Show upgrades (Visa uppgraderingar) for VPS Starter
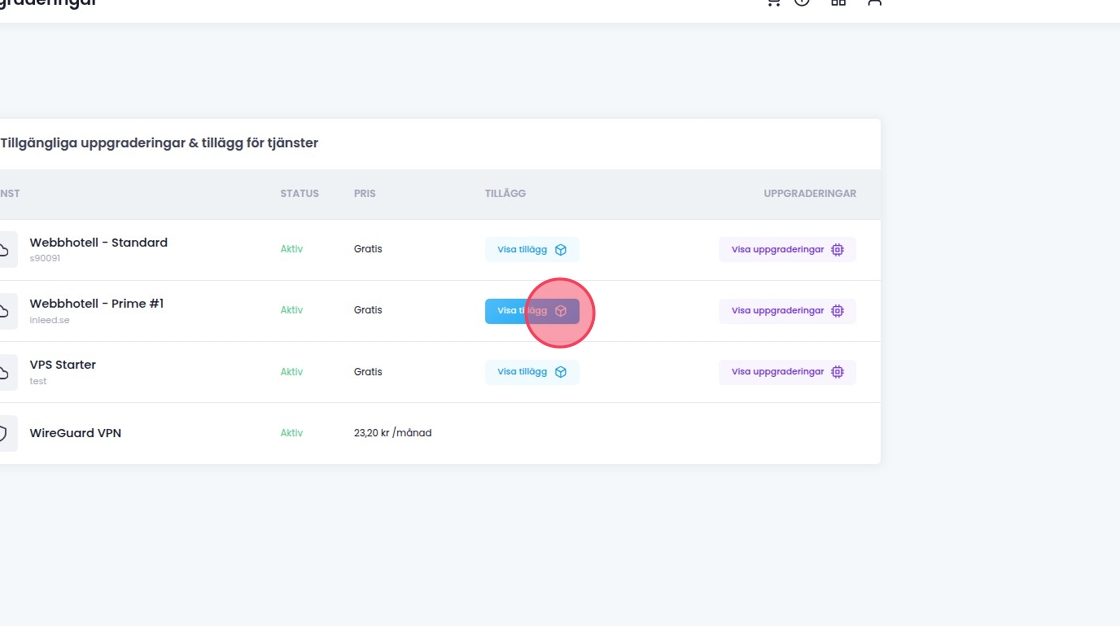Viewport: 1120px width, 626px height. pyautogui.click(x=787, y=372)
